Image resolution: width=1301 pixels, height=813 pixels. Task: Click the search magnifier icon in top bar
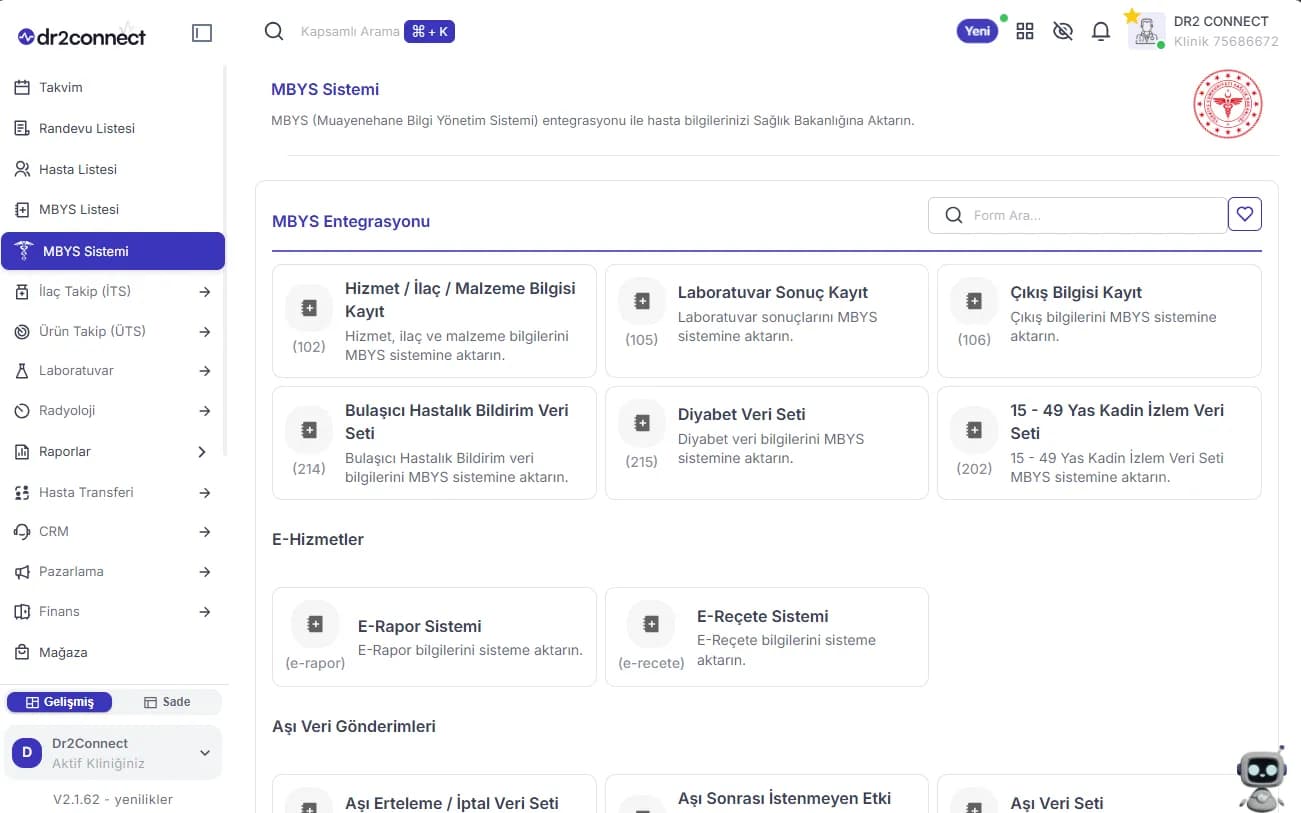274,31
